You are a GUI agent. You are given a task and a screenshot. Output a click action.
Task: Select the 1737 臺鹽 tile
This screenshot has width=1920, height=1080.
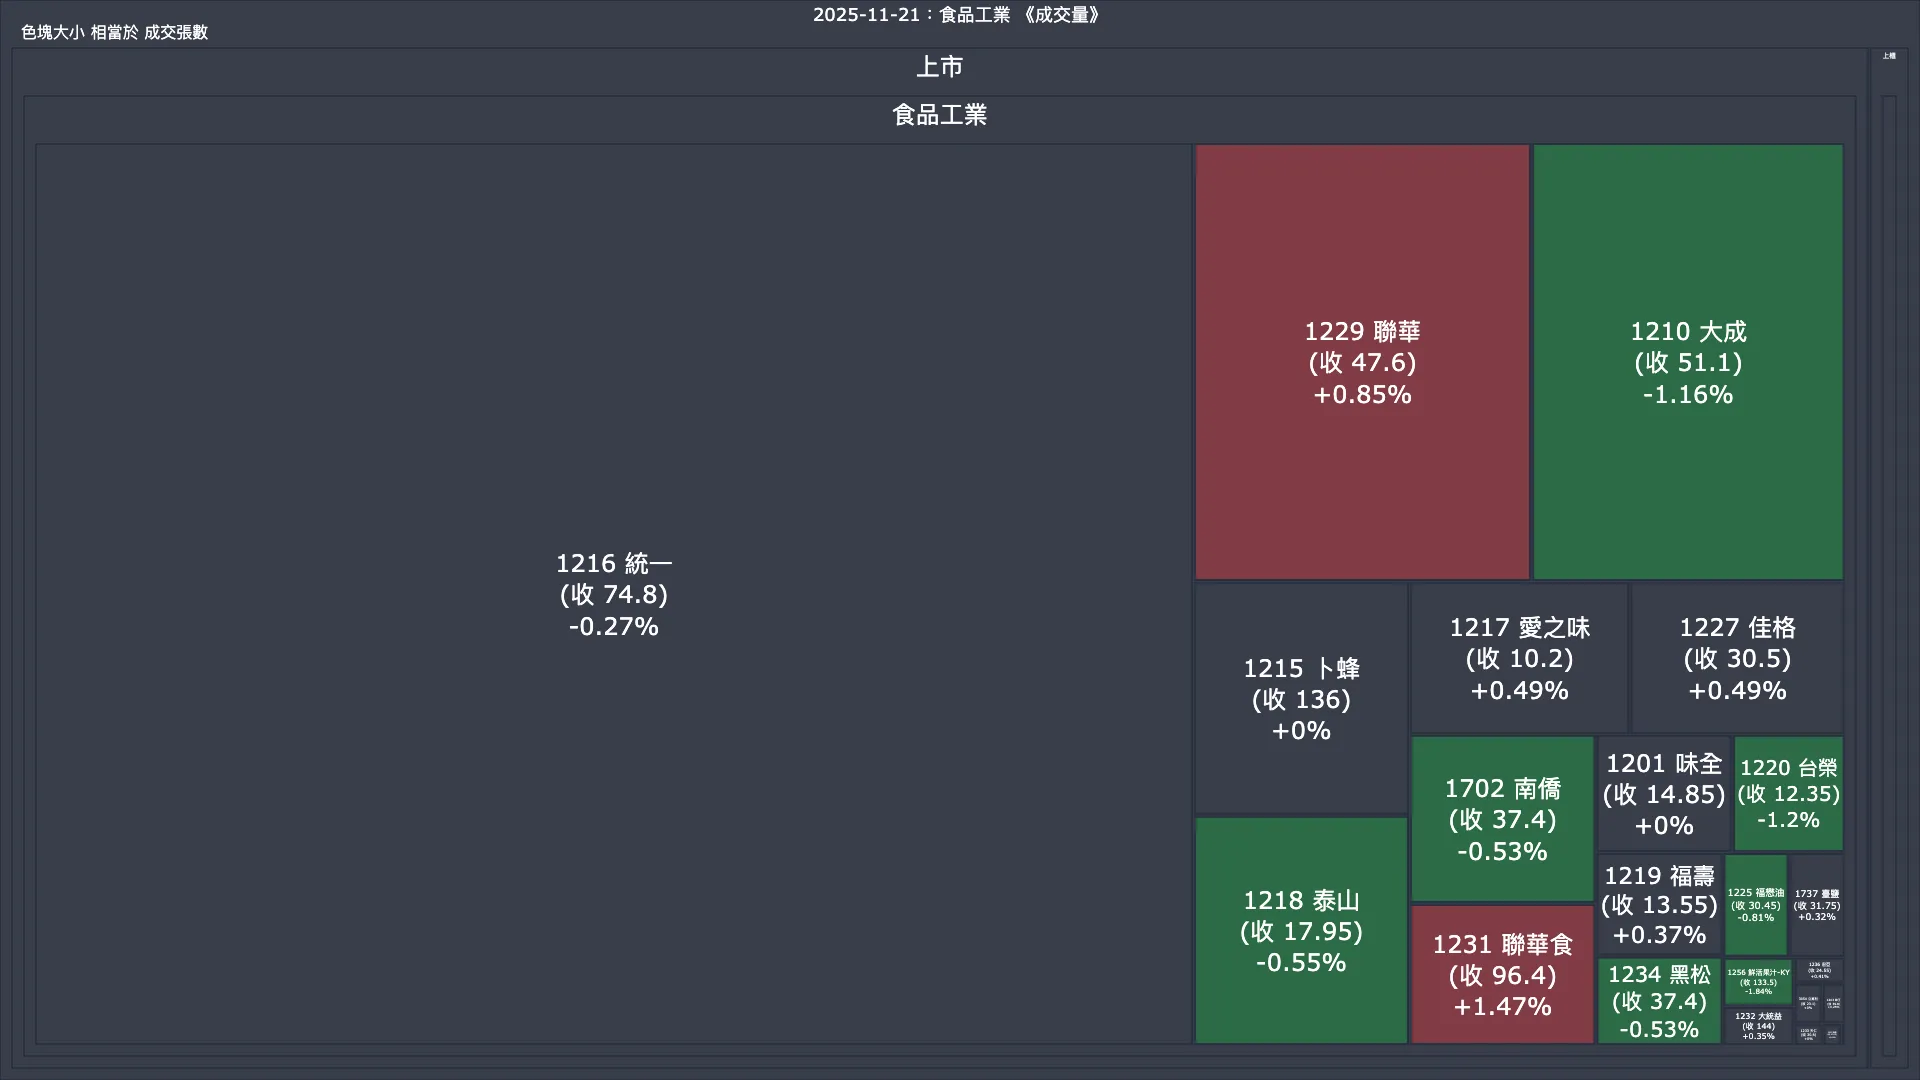(x=1816, y=905)
